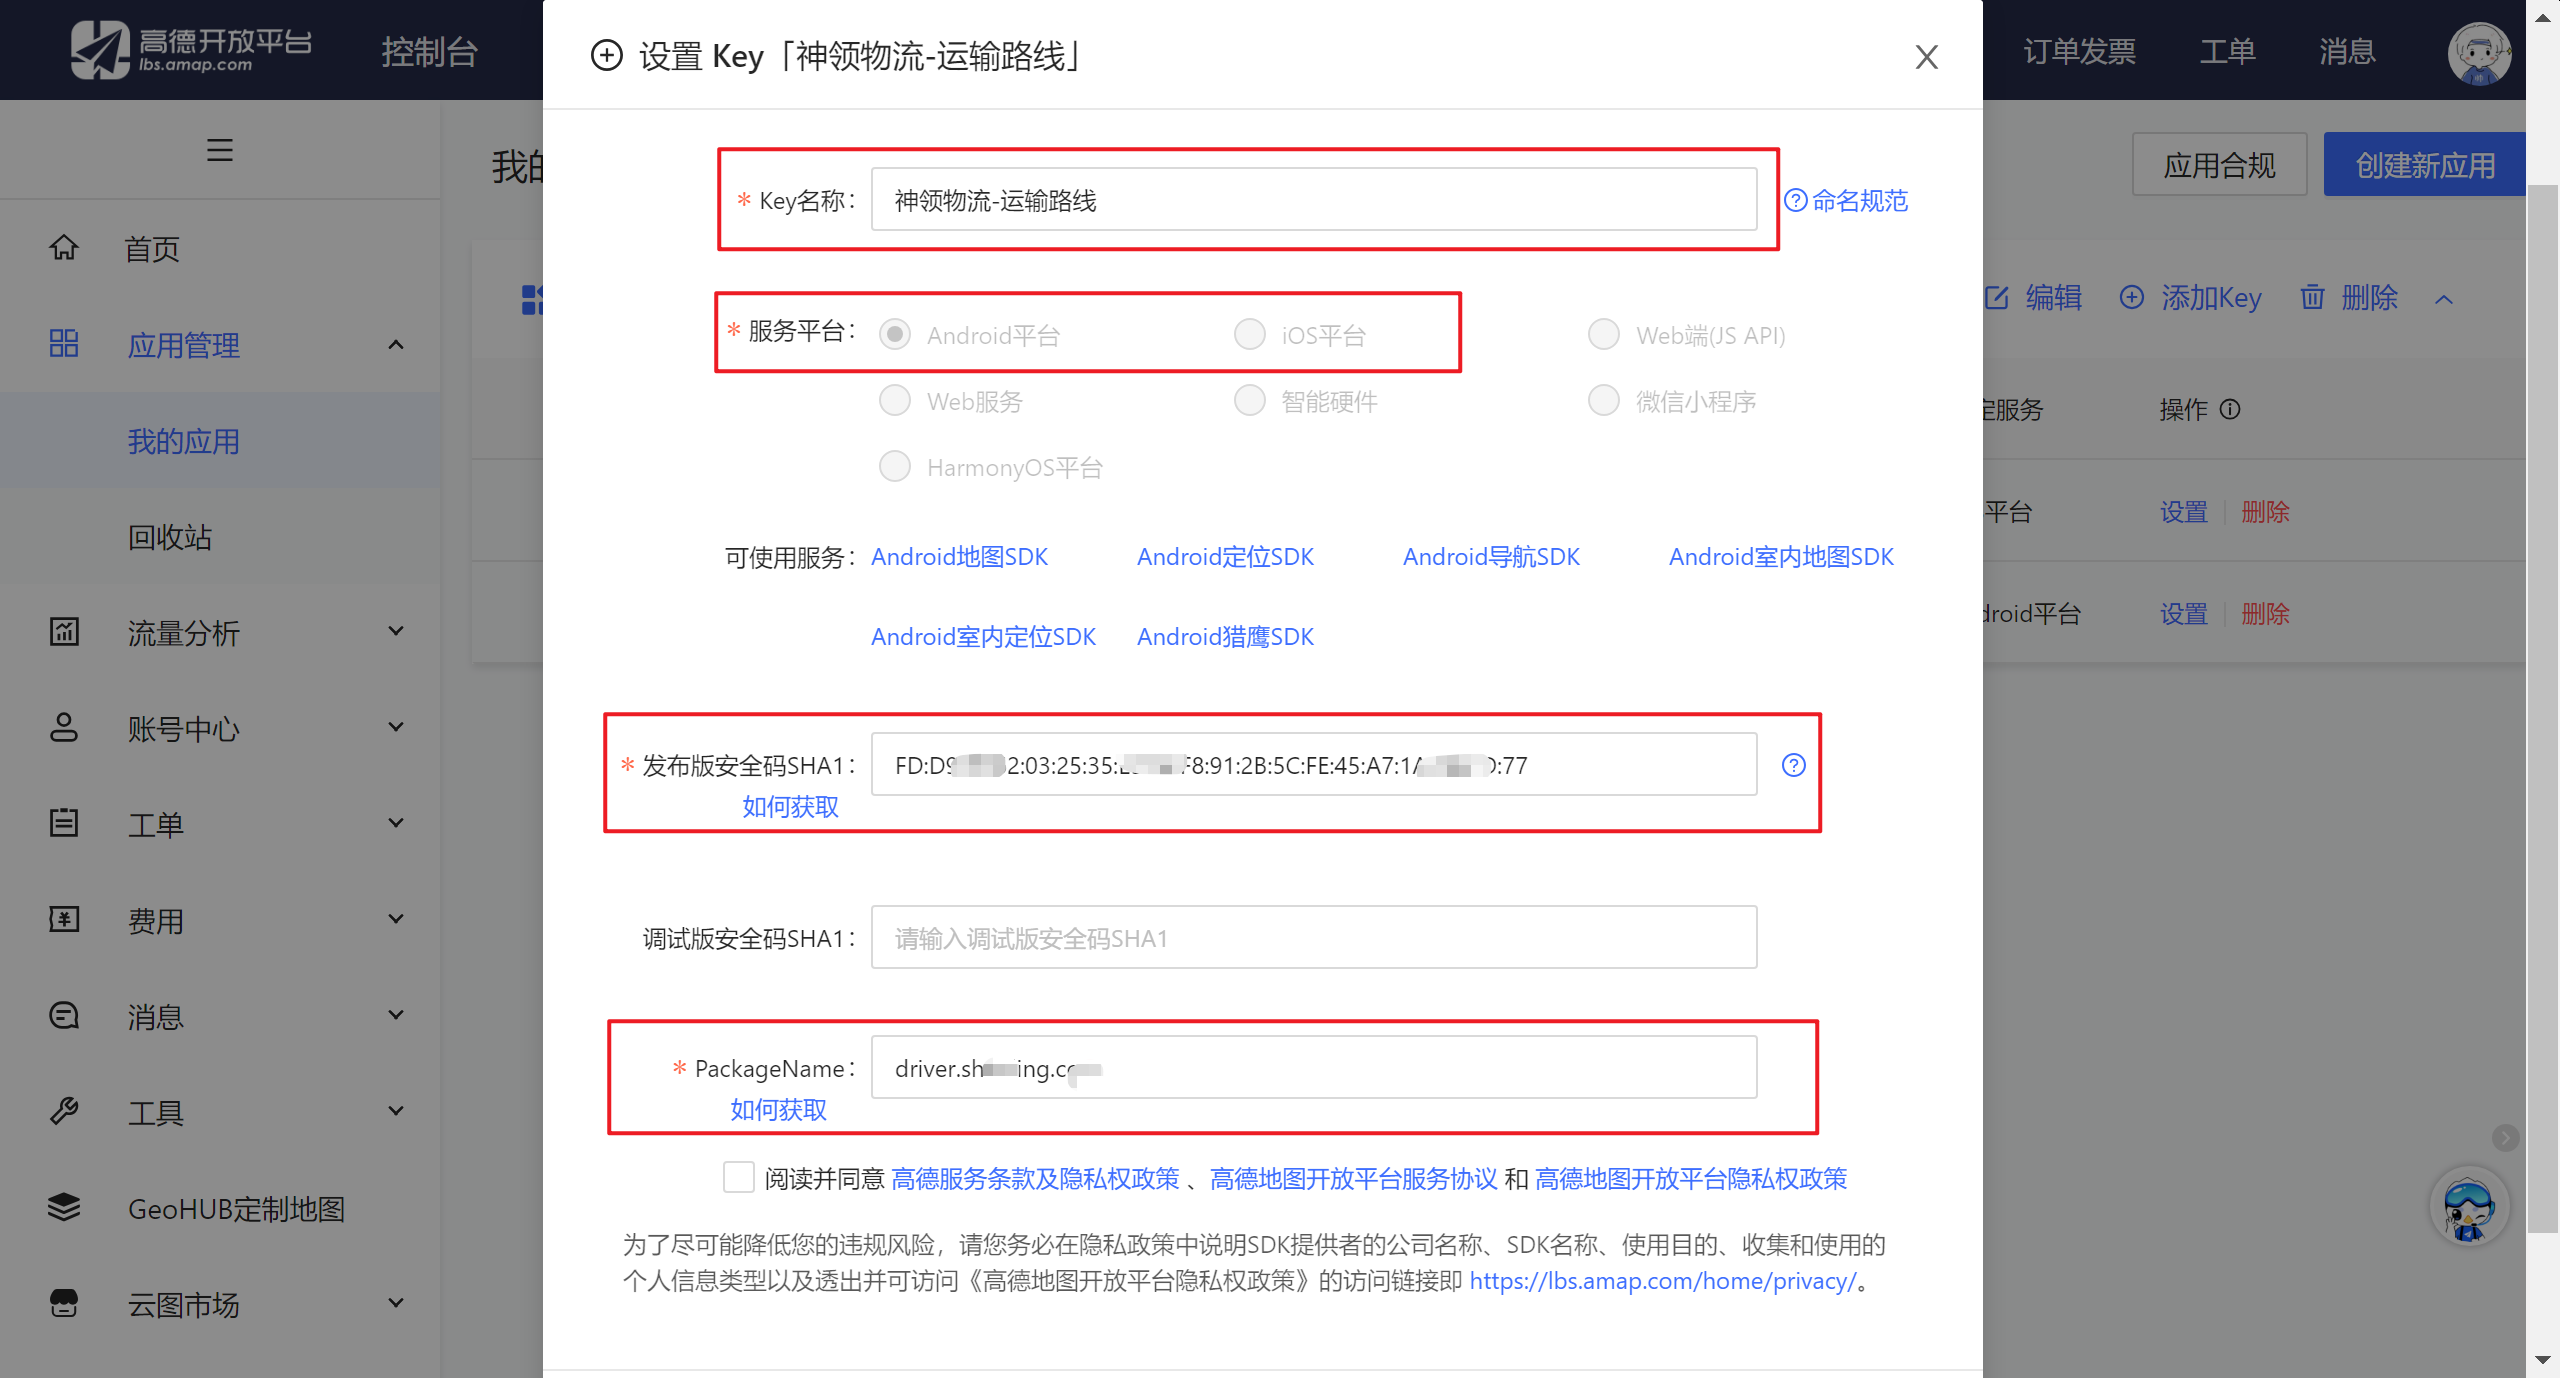
Task: Open the floating customer service robot
Action: pos(2468,1207)
